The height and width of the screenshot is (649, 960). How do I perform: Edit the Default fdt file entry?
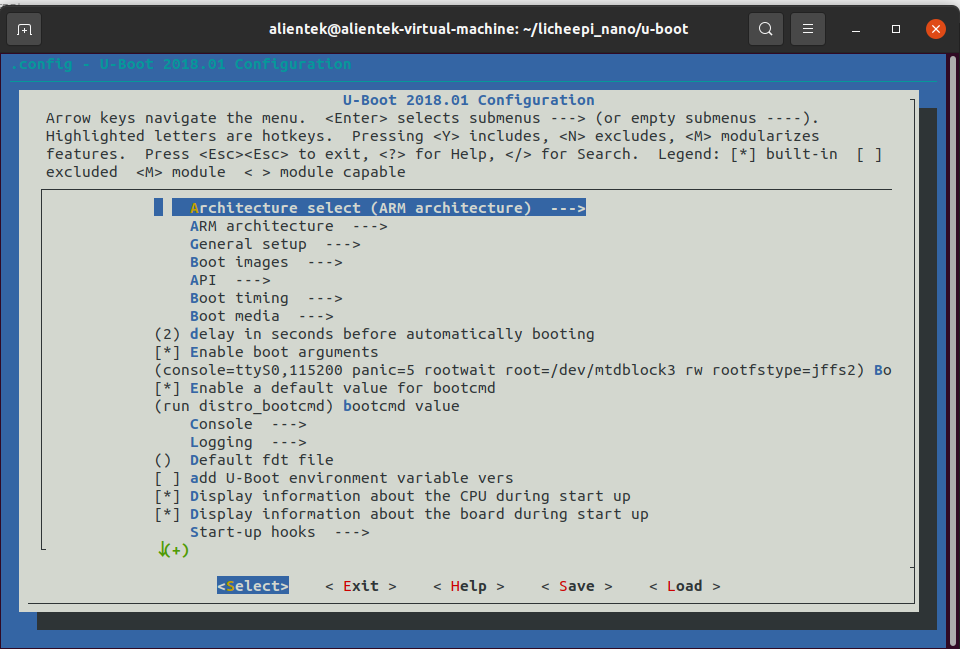(x=244, y=460)
